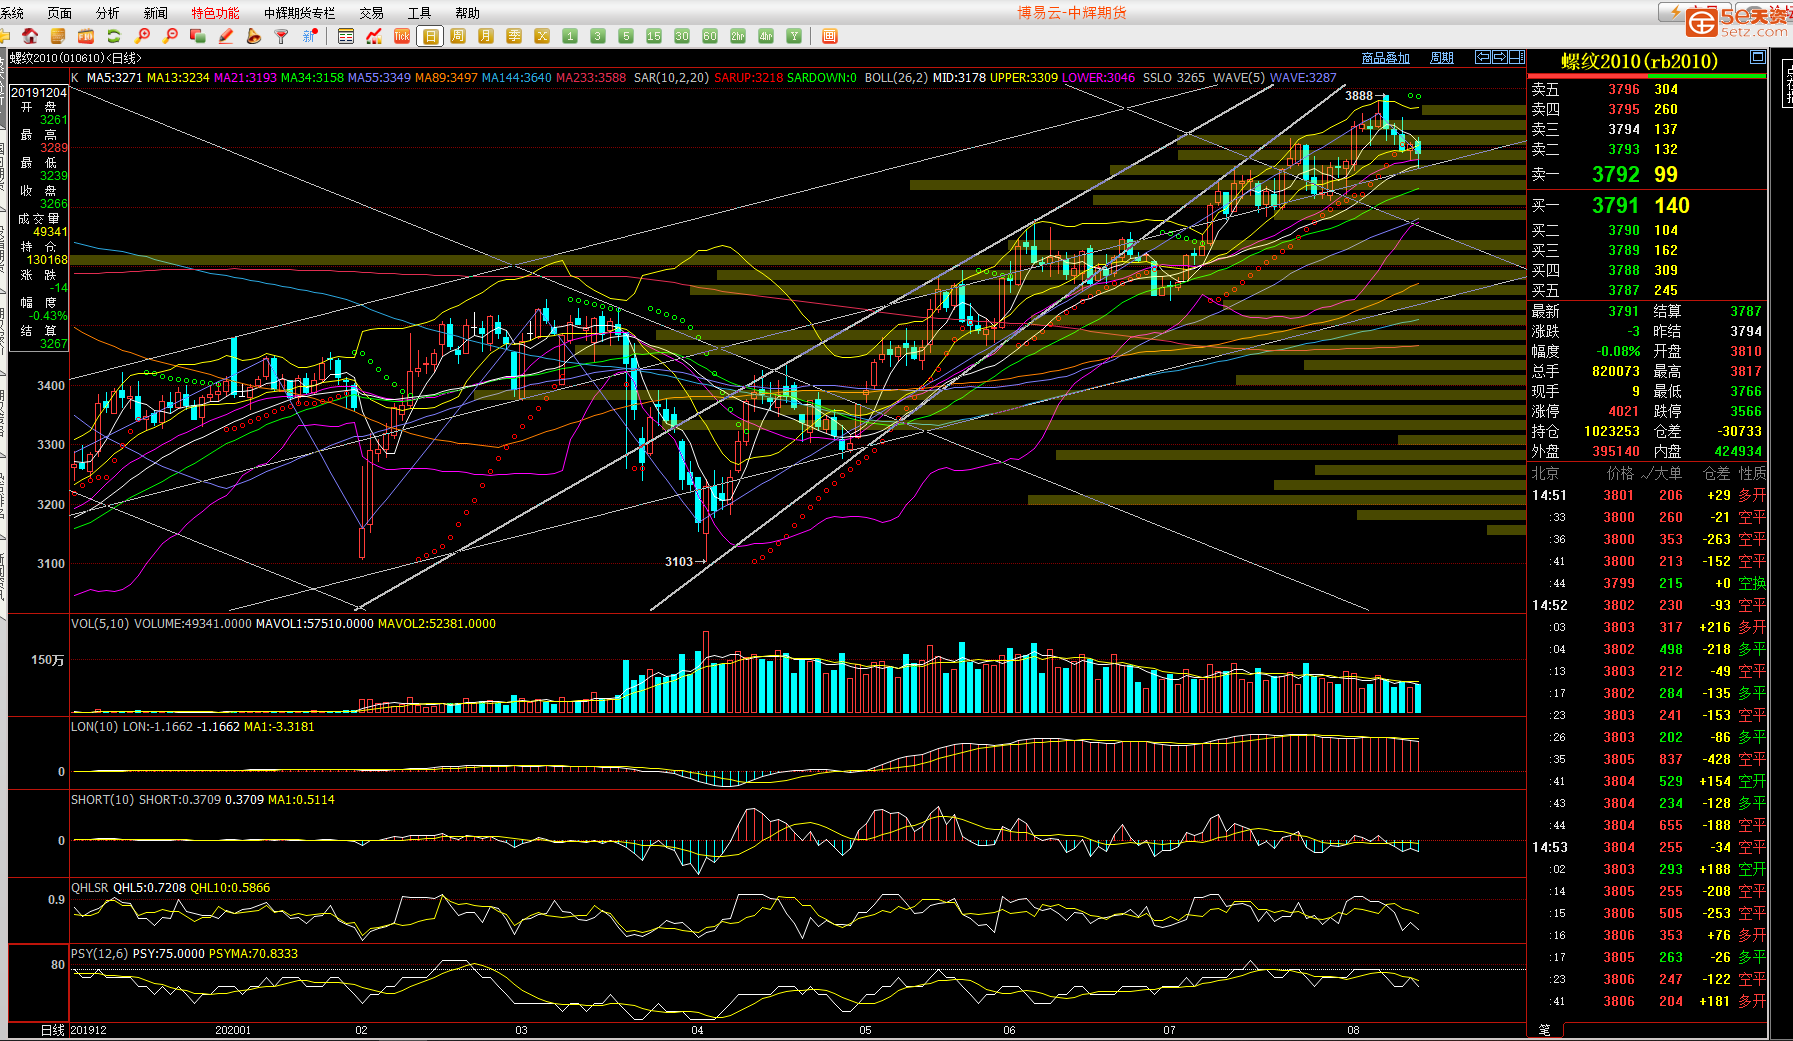Click the green refresh arrows icon
This screenshot has width=1793, height=1041.
click(114, 36)
